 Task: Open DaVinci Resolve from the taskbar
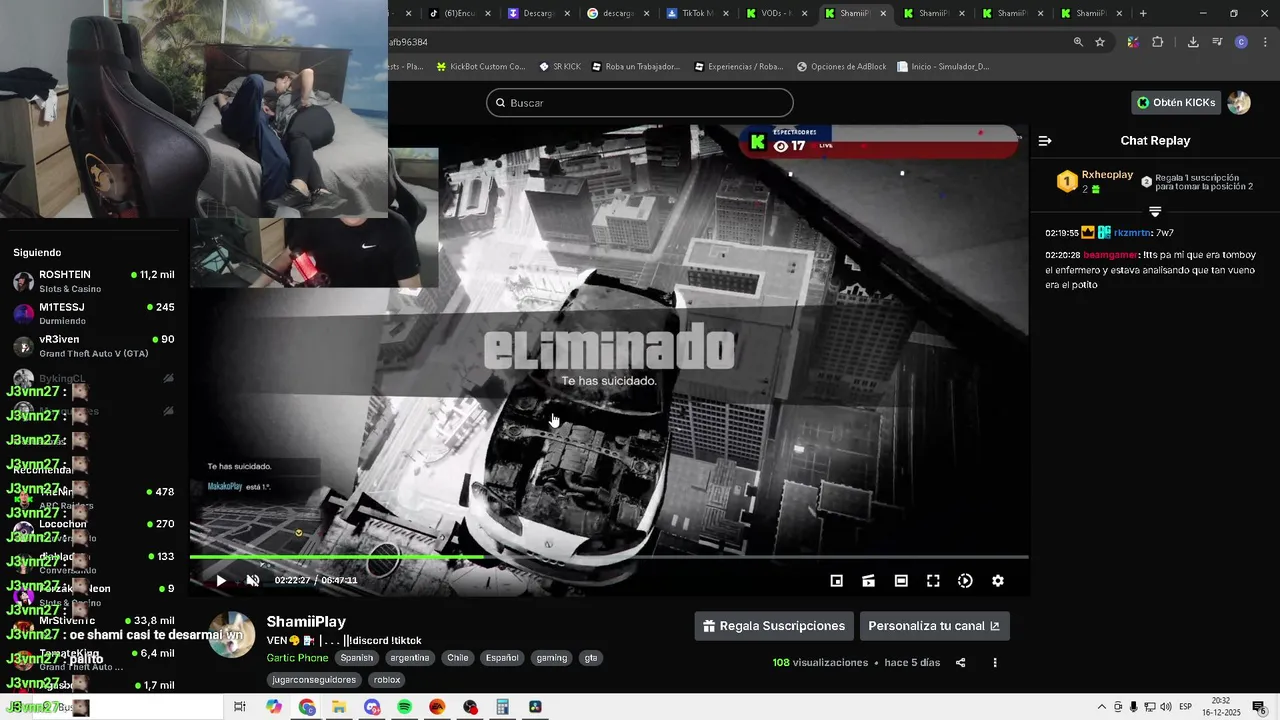point(536,707)
